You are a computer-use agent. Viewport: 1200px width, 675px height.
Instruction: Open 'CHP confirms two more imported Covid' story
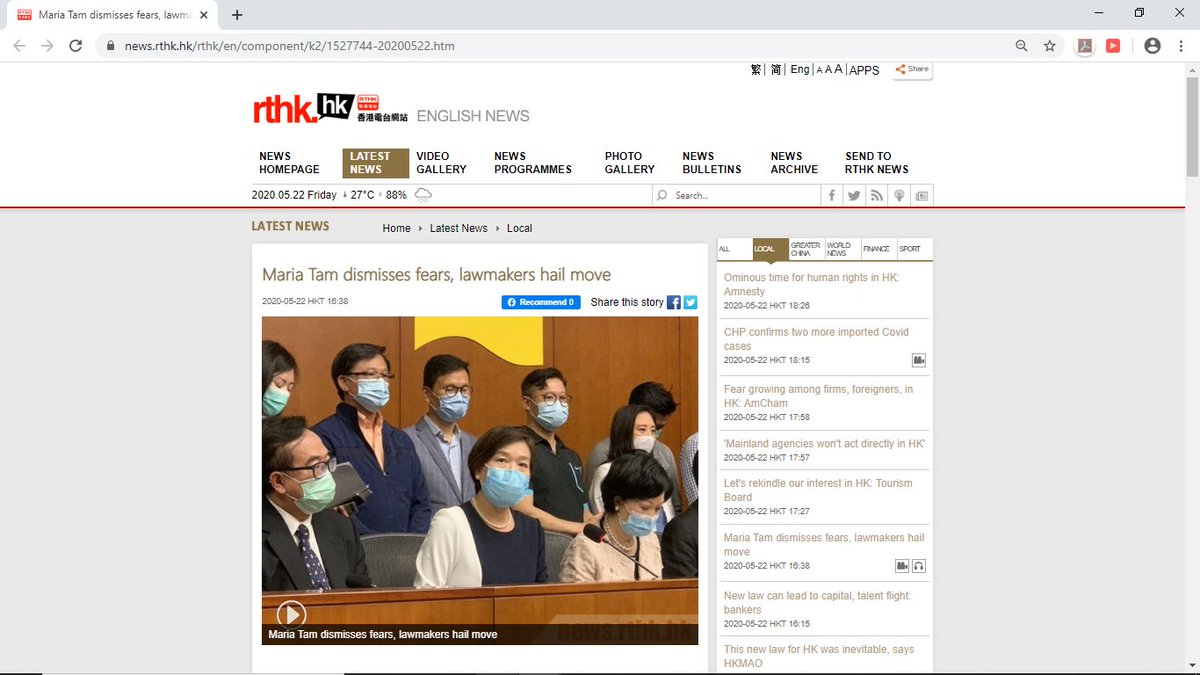click(816, 338)
